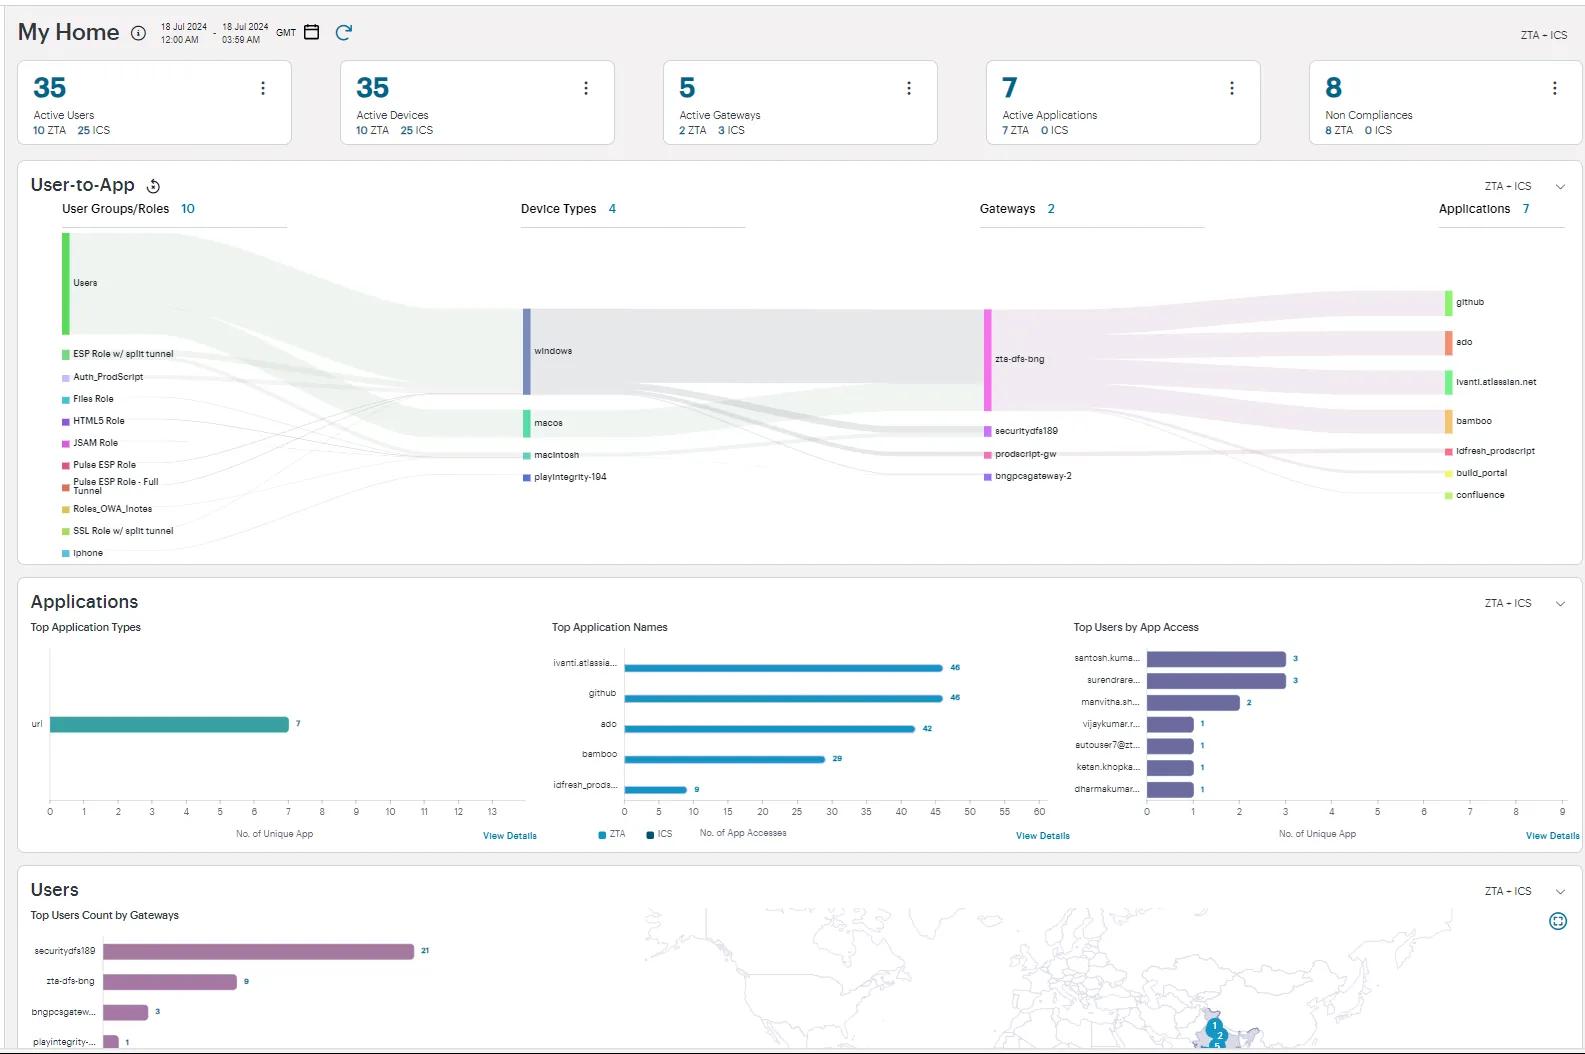Click the bngpcsgateway-2 gateway label
1585x1054 pixels.
coord(1033,477)
